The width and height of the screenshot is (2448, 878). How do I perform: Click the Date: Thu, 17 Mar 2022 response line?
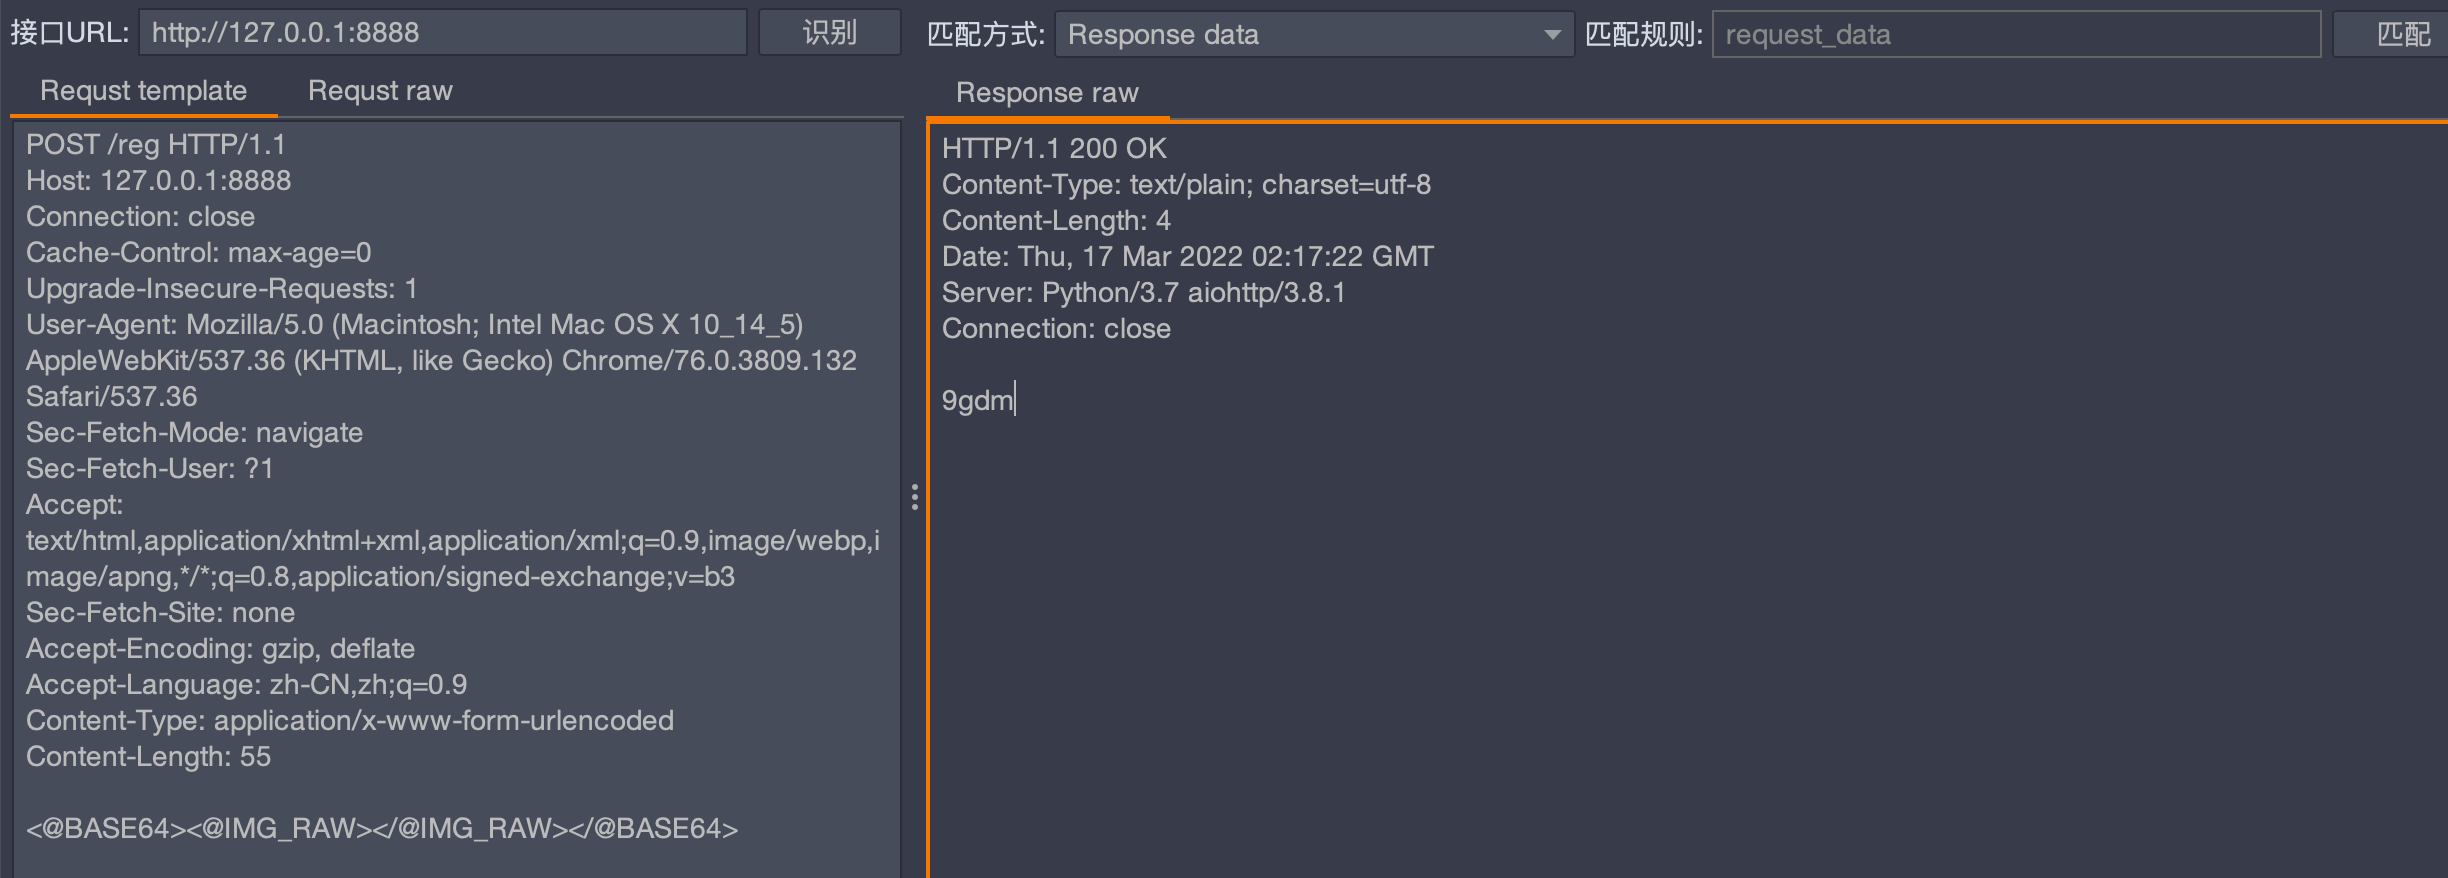tap(1187, 257)
